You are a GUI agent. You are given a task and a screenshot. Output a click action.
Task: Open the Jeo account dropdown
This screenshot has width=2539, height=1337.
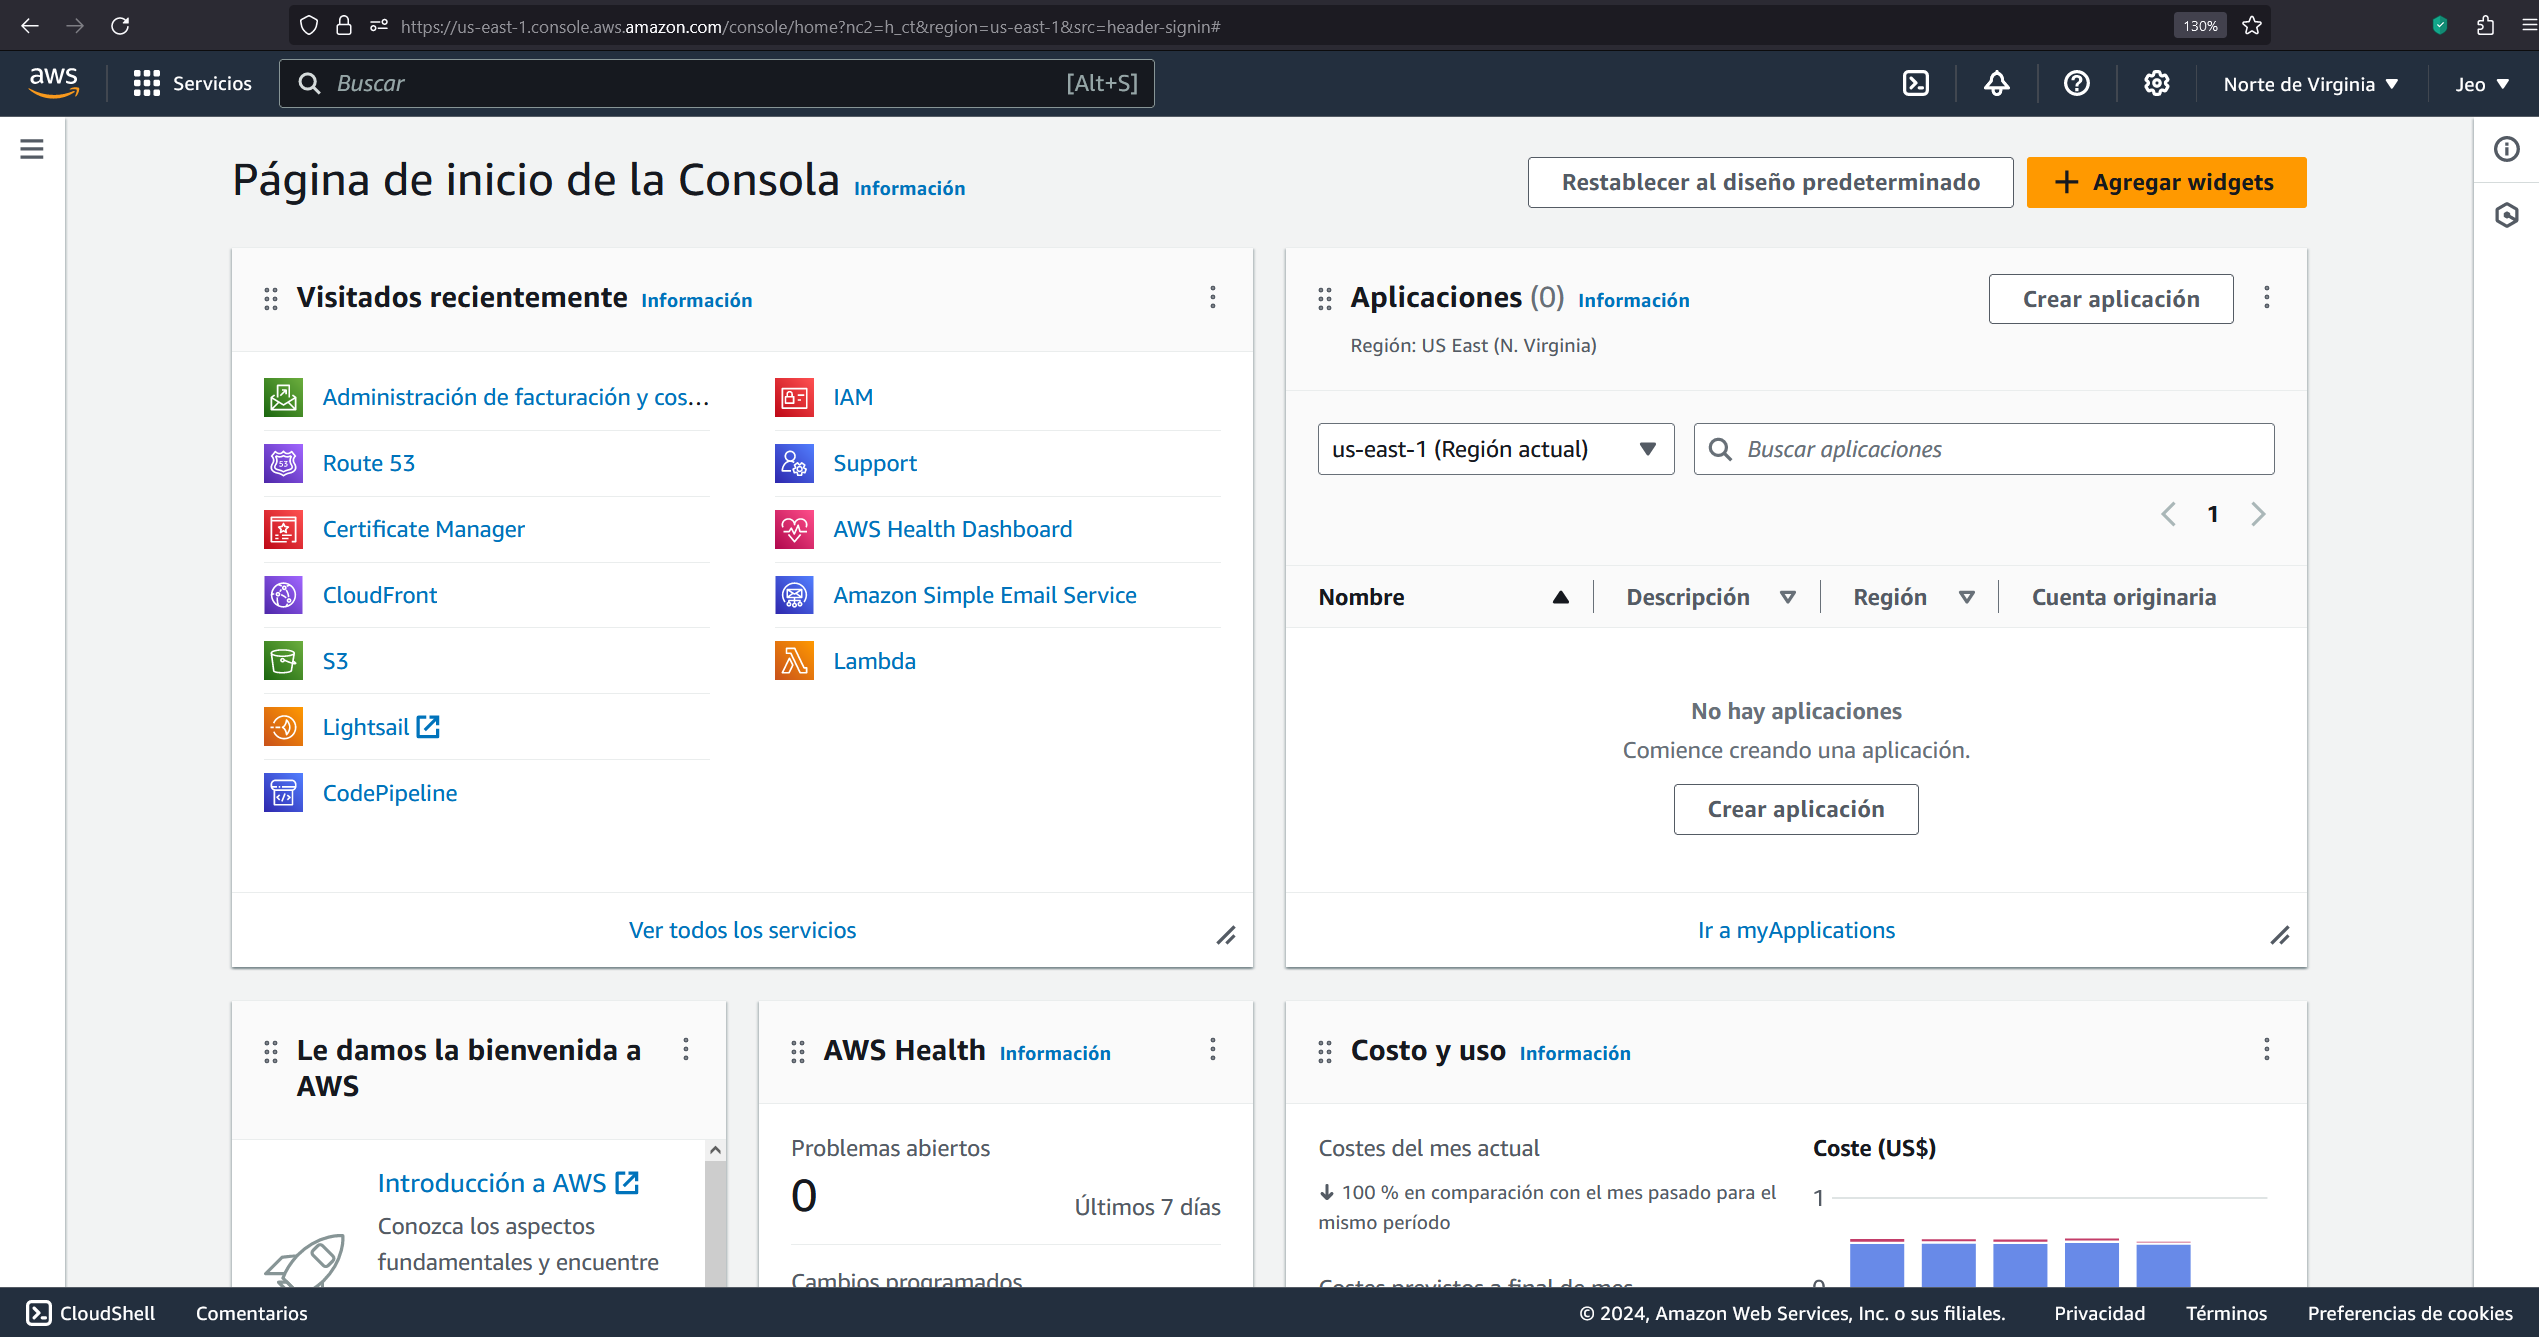2481,84
